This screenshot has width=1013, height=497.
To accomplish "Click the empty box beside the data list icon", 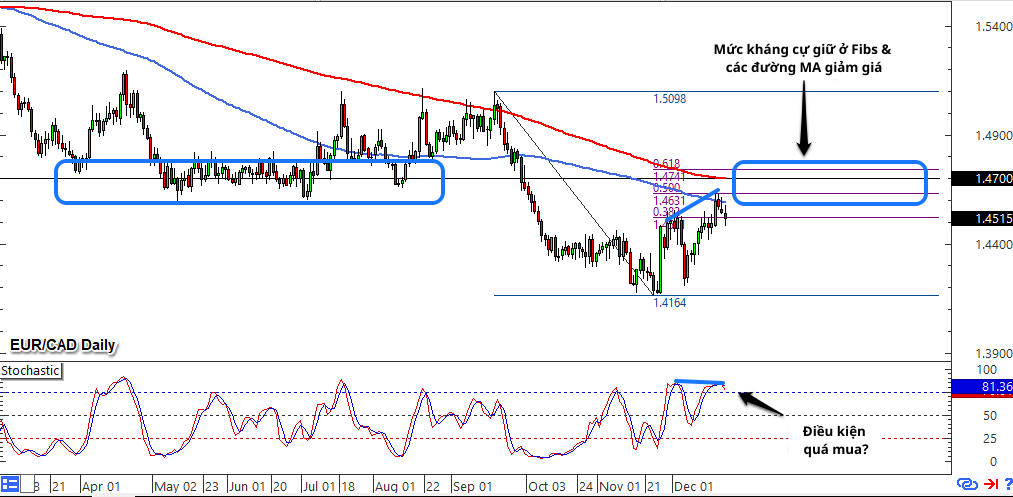I will coord(26,484).
